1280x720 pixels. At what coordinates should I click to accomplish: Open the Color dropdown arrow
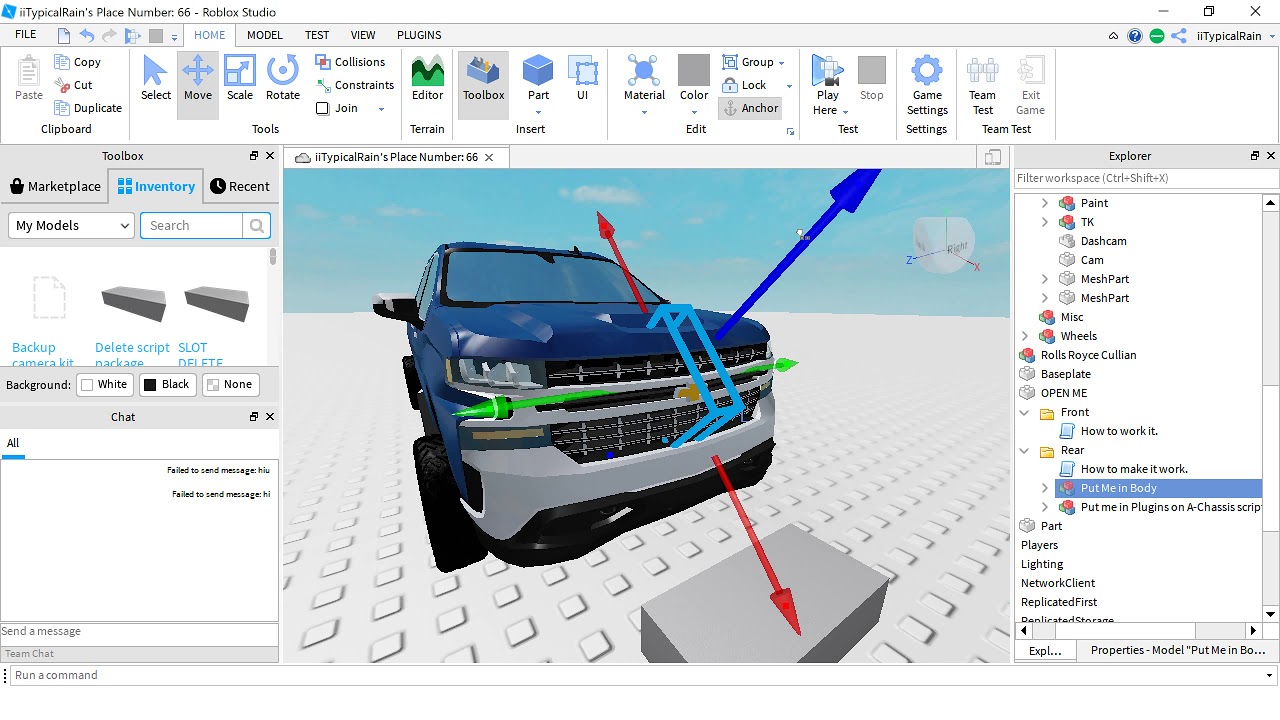(694, 112)
